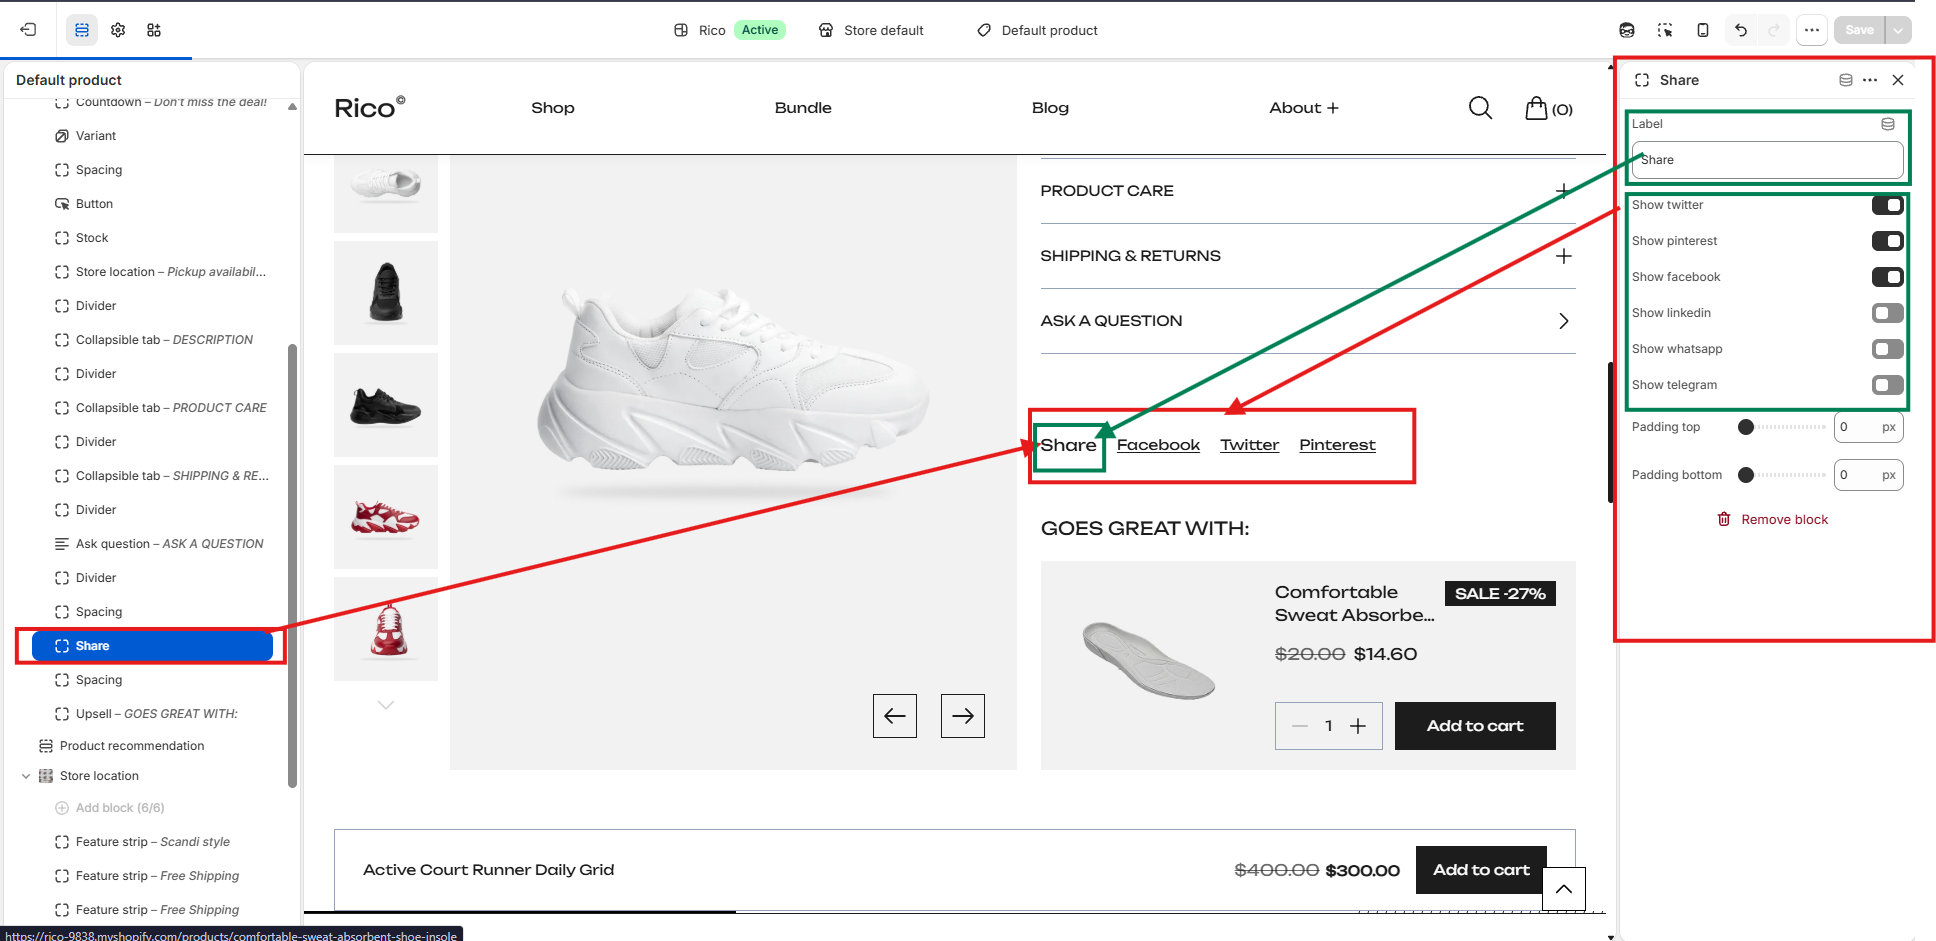Disable the Show pinterest toggle
The height and width of the screenshot is (941, 1936).
pos(1888,241)
